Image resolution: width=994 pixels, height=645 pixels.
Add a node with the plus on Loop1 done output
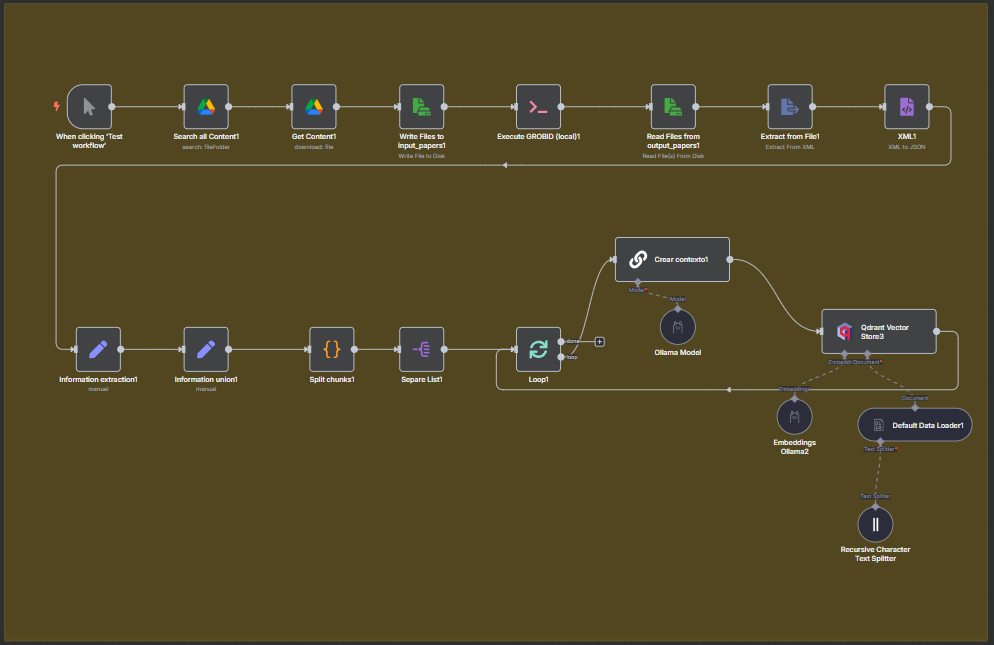point(600,342)
